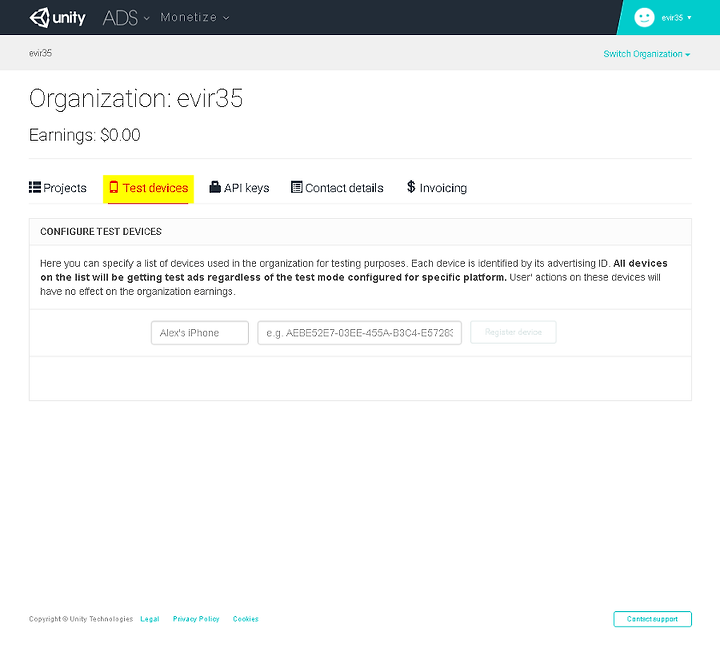Click the Invoicing dollar icon

pyautogui.click(x=411, y=186)
